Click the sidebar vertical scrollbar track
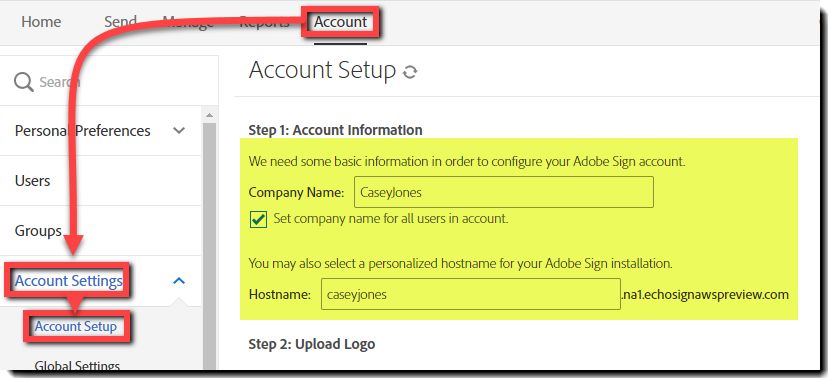 [209, 245]
